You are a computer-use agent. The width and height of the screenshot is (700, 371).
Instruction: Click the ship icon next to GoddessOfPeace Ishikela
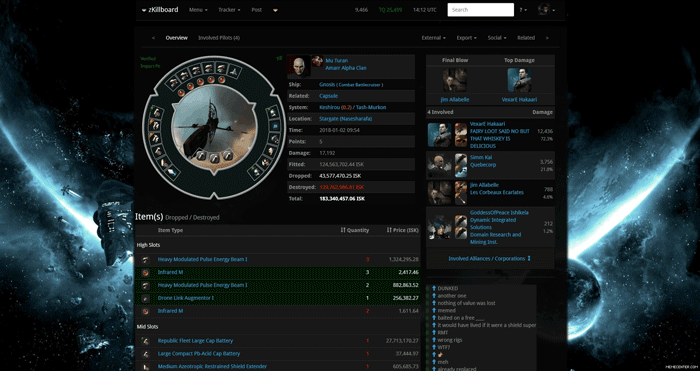point(461,221)
